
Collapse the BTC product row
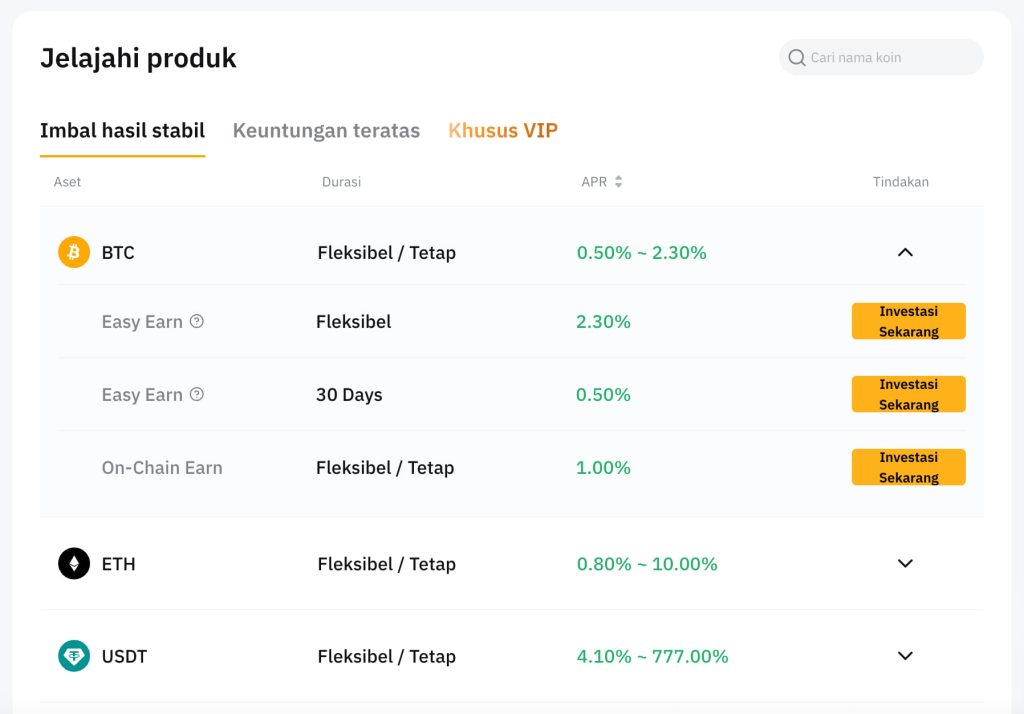(905, 252)
